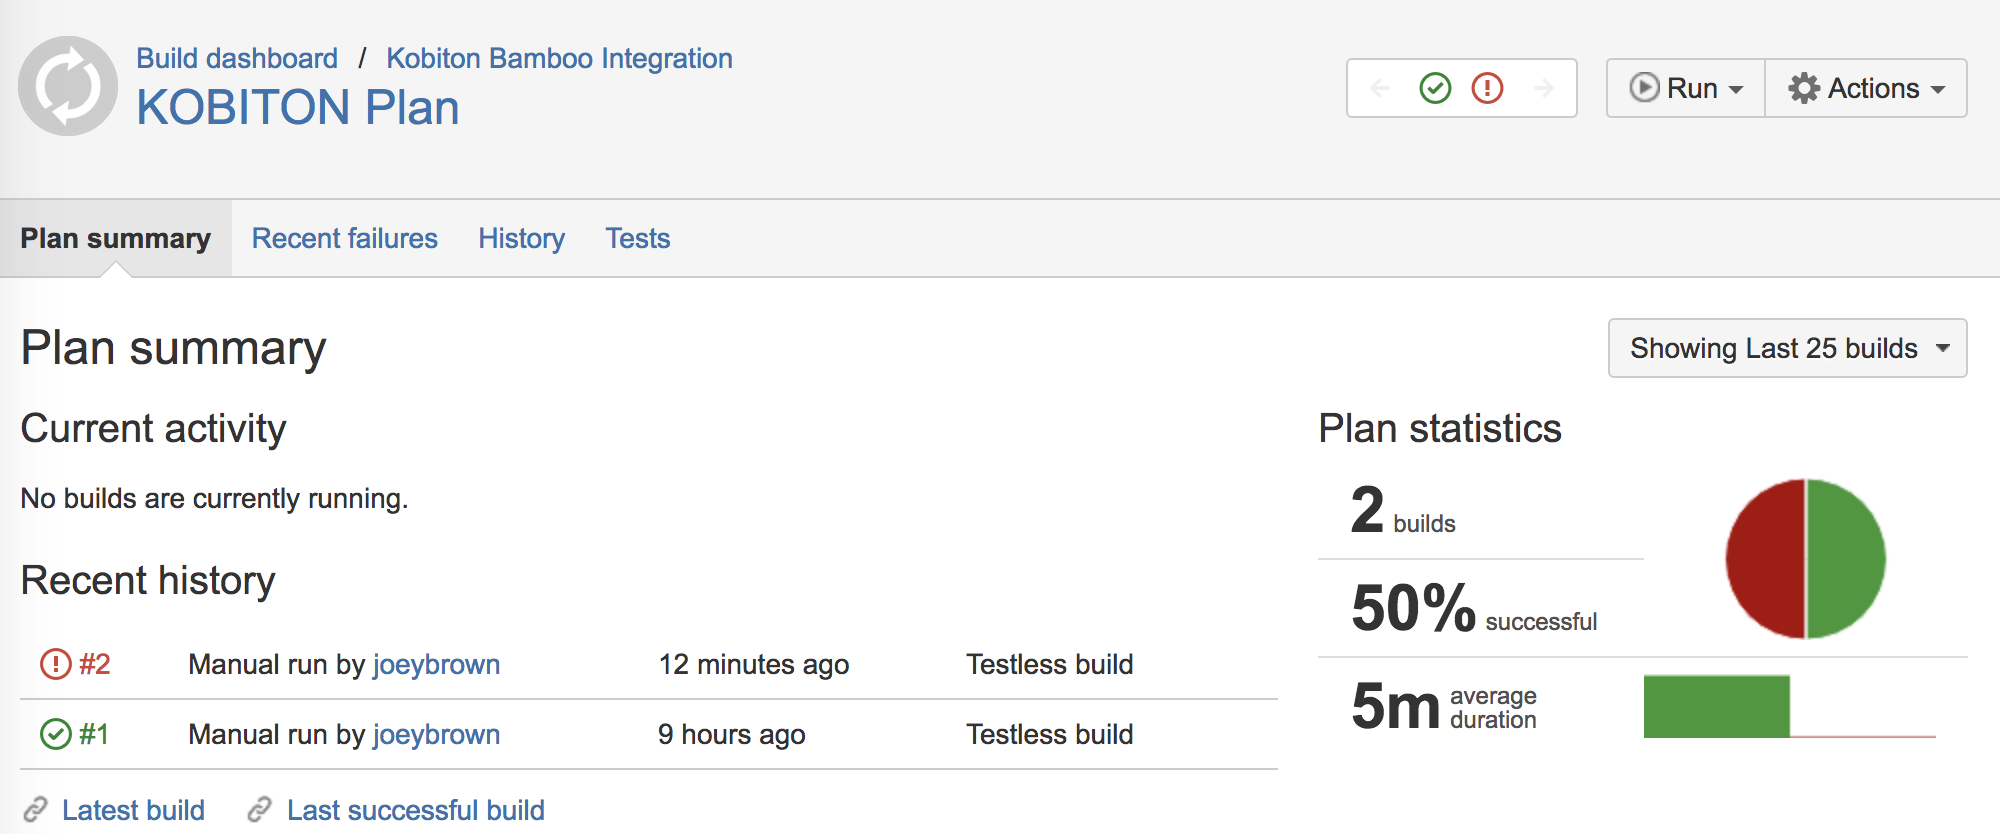The height and width of the screenshot is (834, 2000).
Task: Open the History tab
Action: pyautogui.click(x=521, y=238)
